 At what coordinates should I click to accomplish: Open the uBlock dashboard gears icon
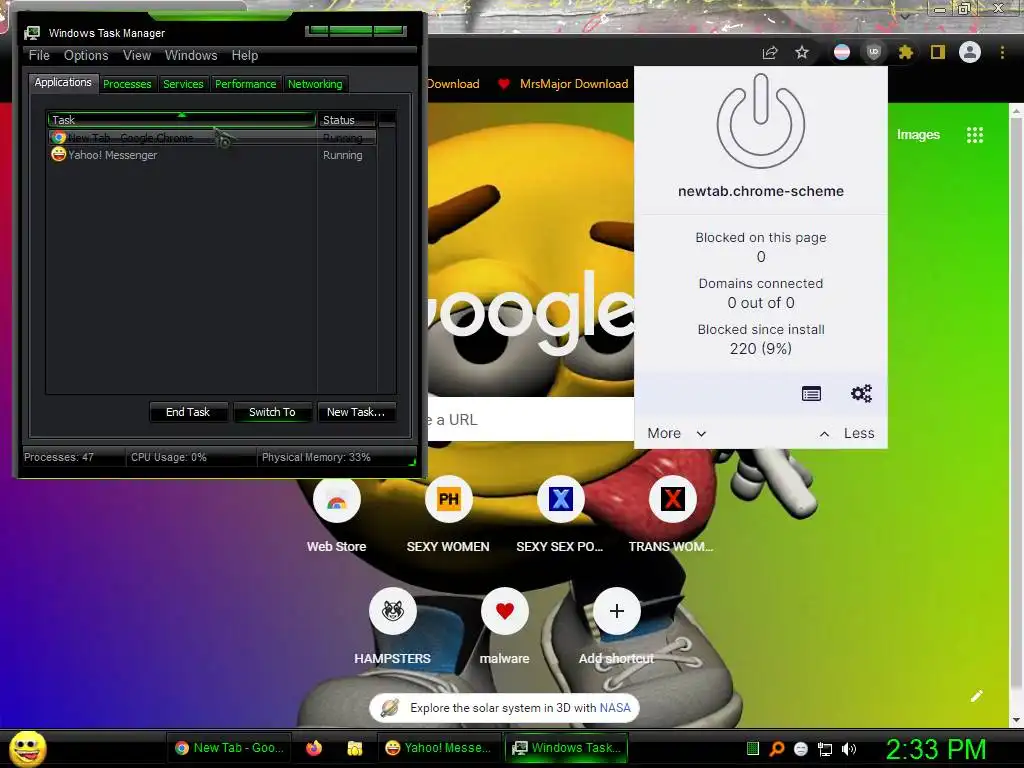861,394
